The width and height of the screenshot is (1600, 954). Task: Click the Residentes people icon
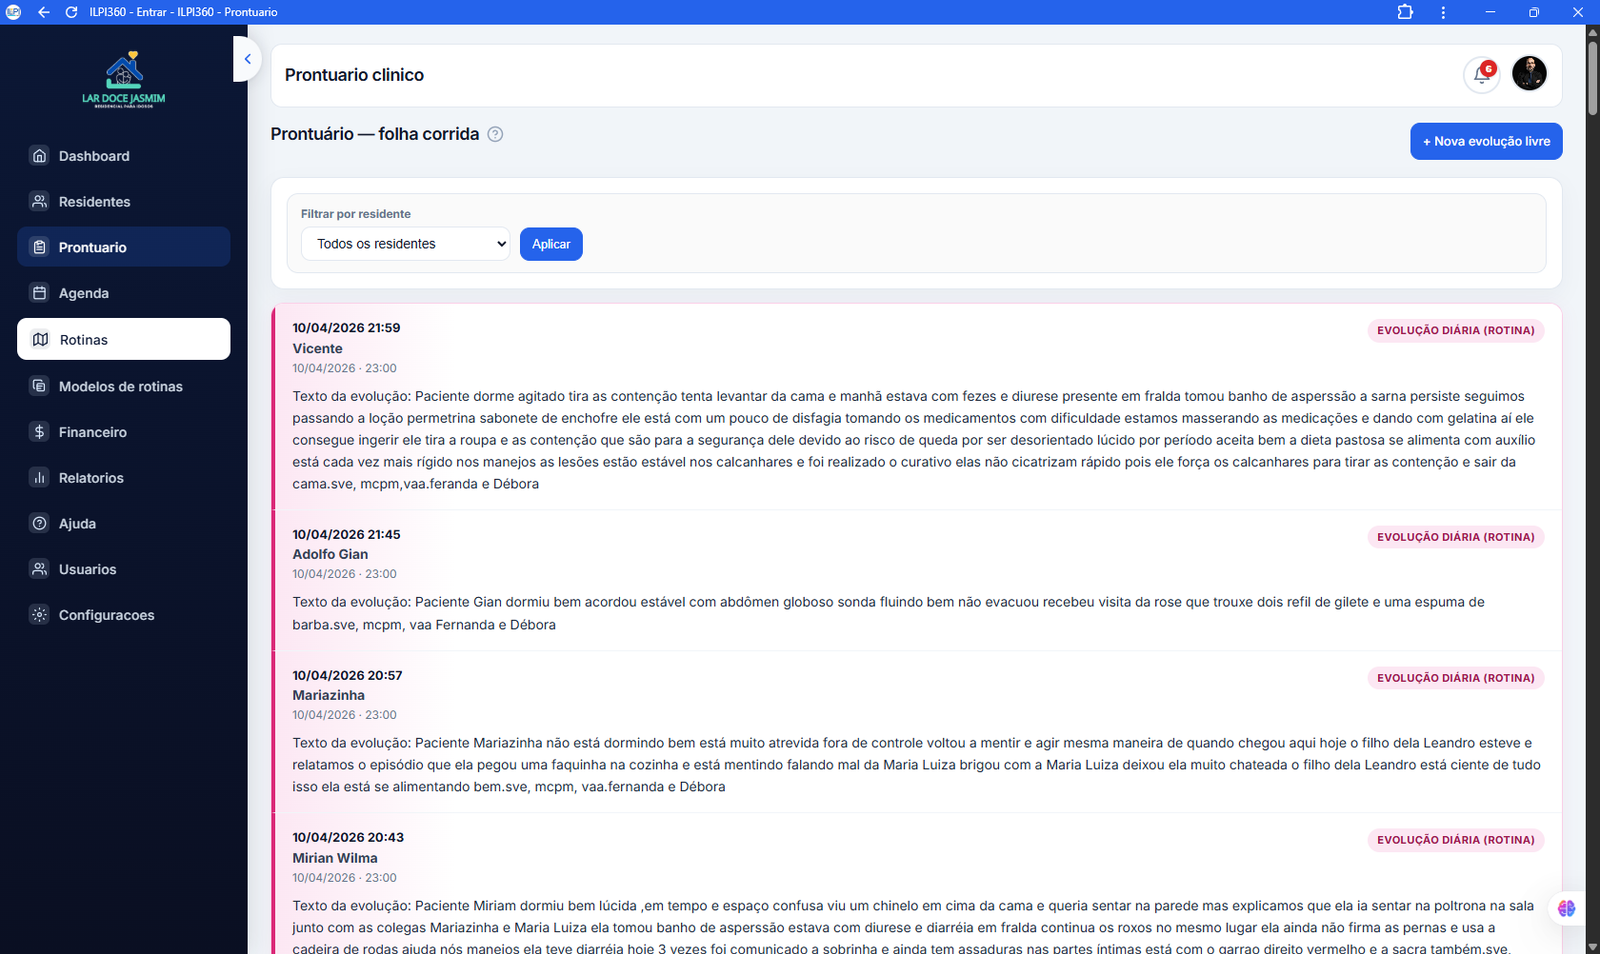[39, 201]
